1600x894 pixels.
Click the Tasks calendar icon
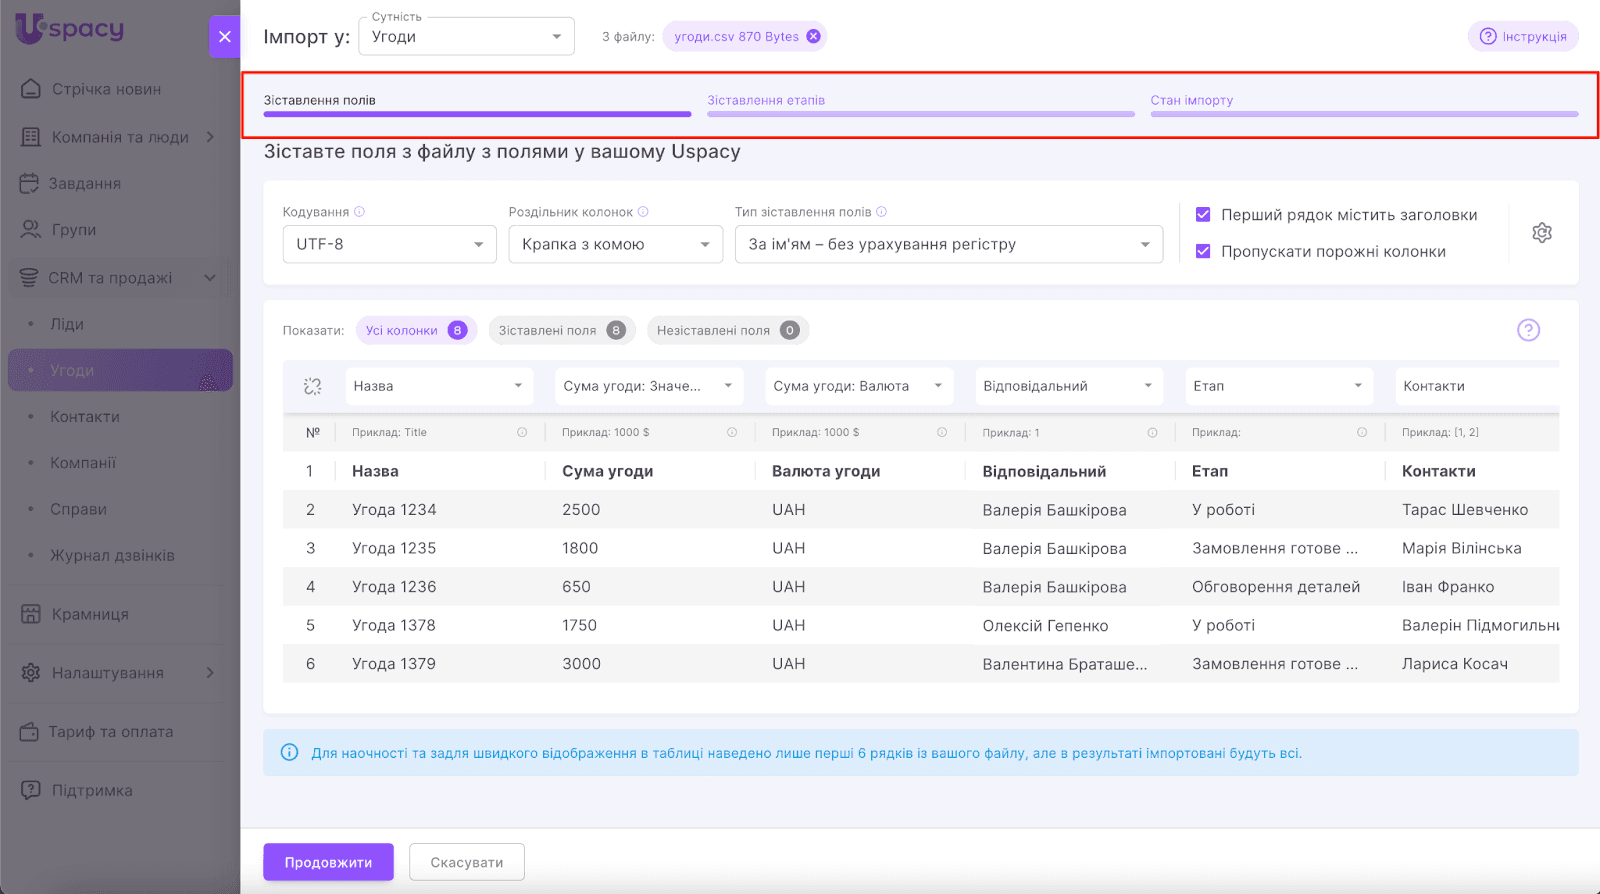pos(29,183)
